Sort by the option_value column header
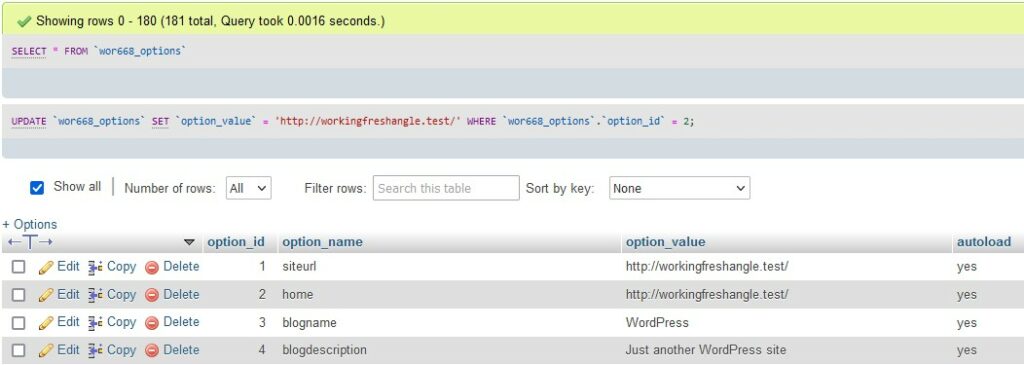Image resolution: width=1024 pixels, height=365 pixels. [x=665, y=242]
